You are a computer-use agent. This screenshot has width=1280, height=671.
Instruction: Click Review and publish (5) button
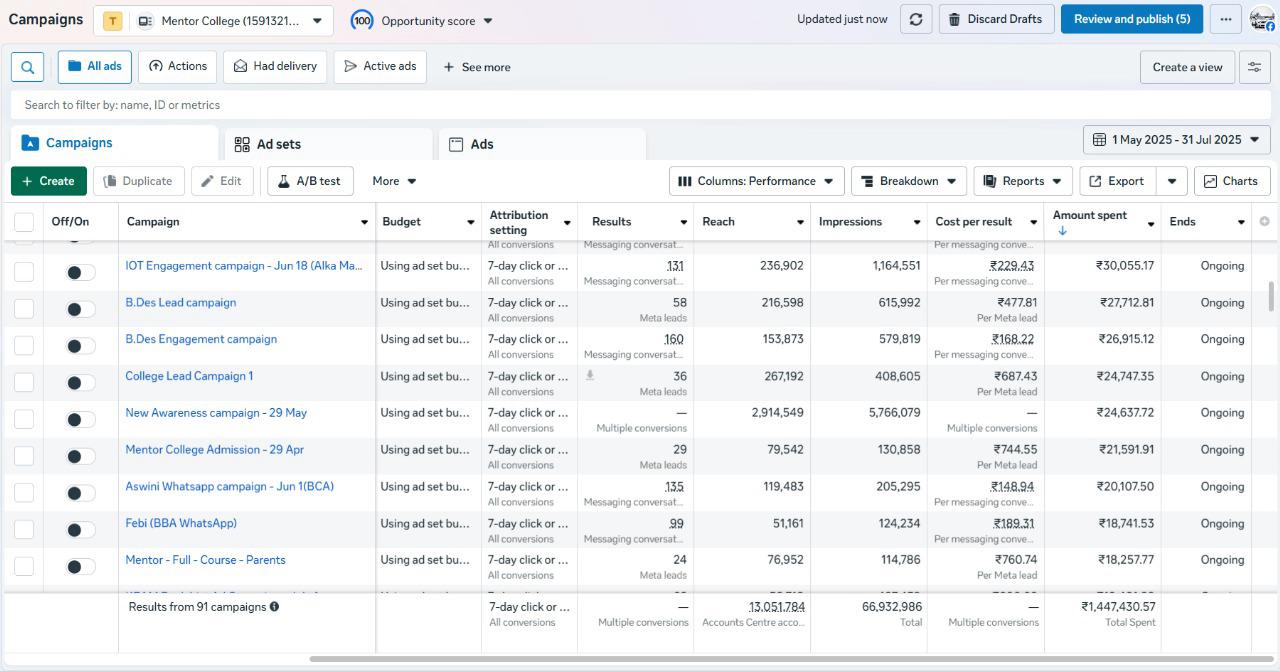pyautogui.click(x=1132, y=19)
